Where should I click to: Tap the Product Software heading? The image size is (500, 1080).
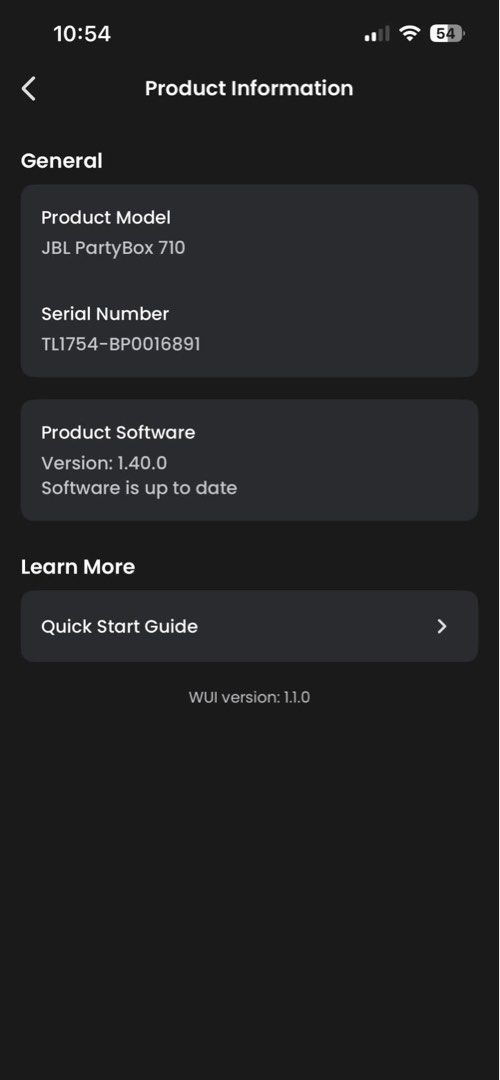tap(118, 433)
